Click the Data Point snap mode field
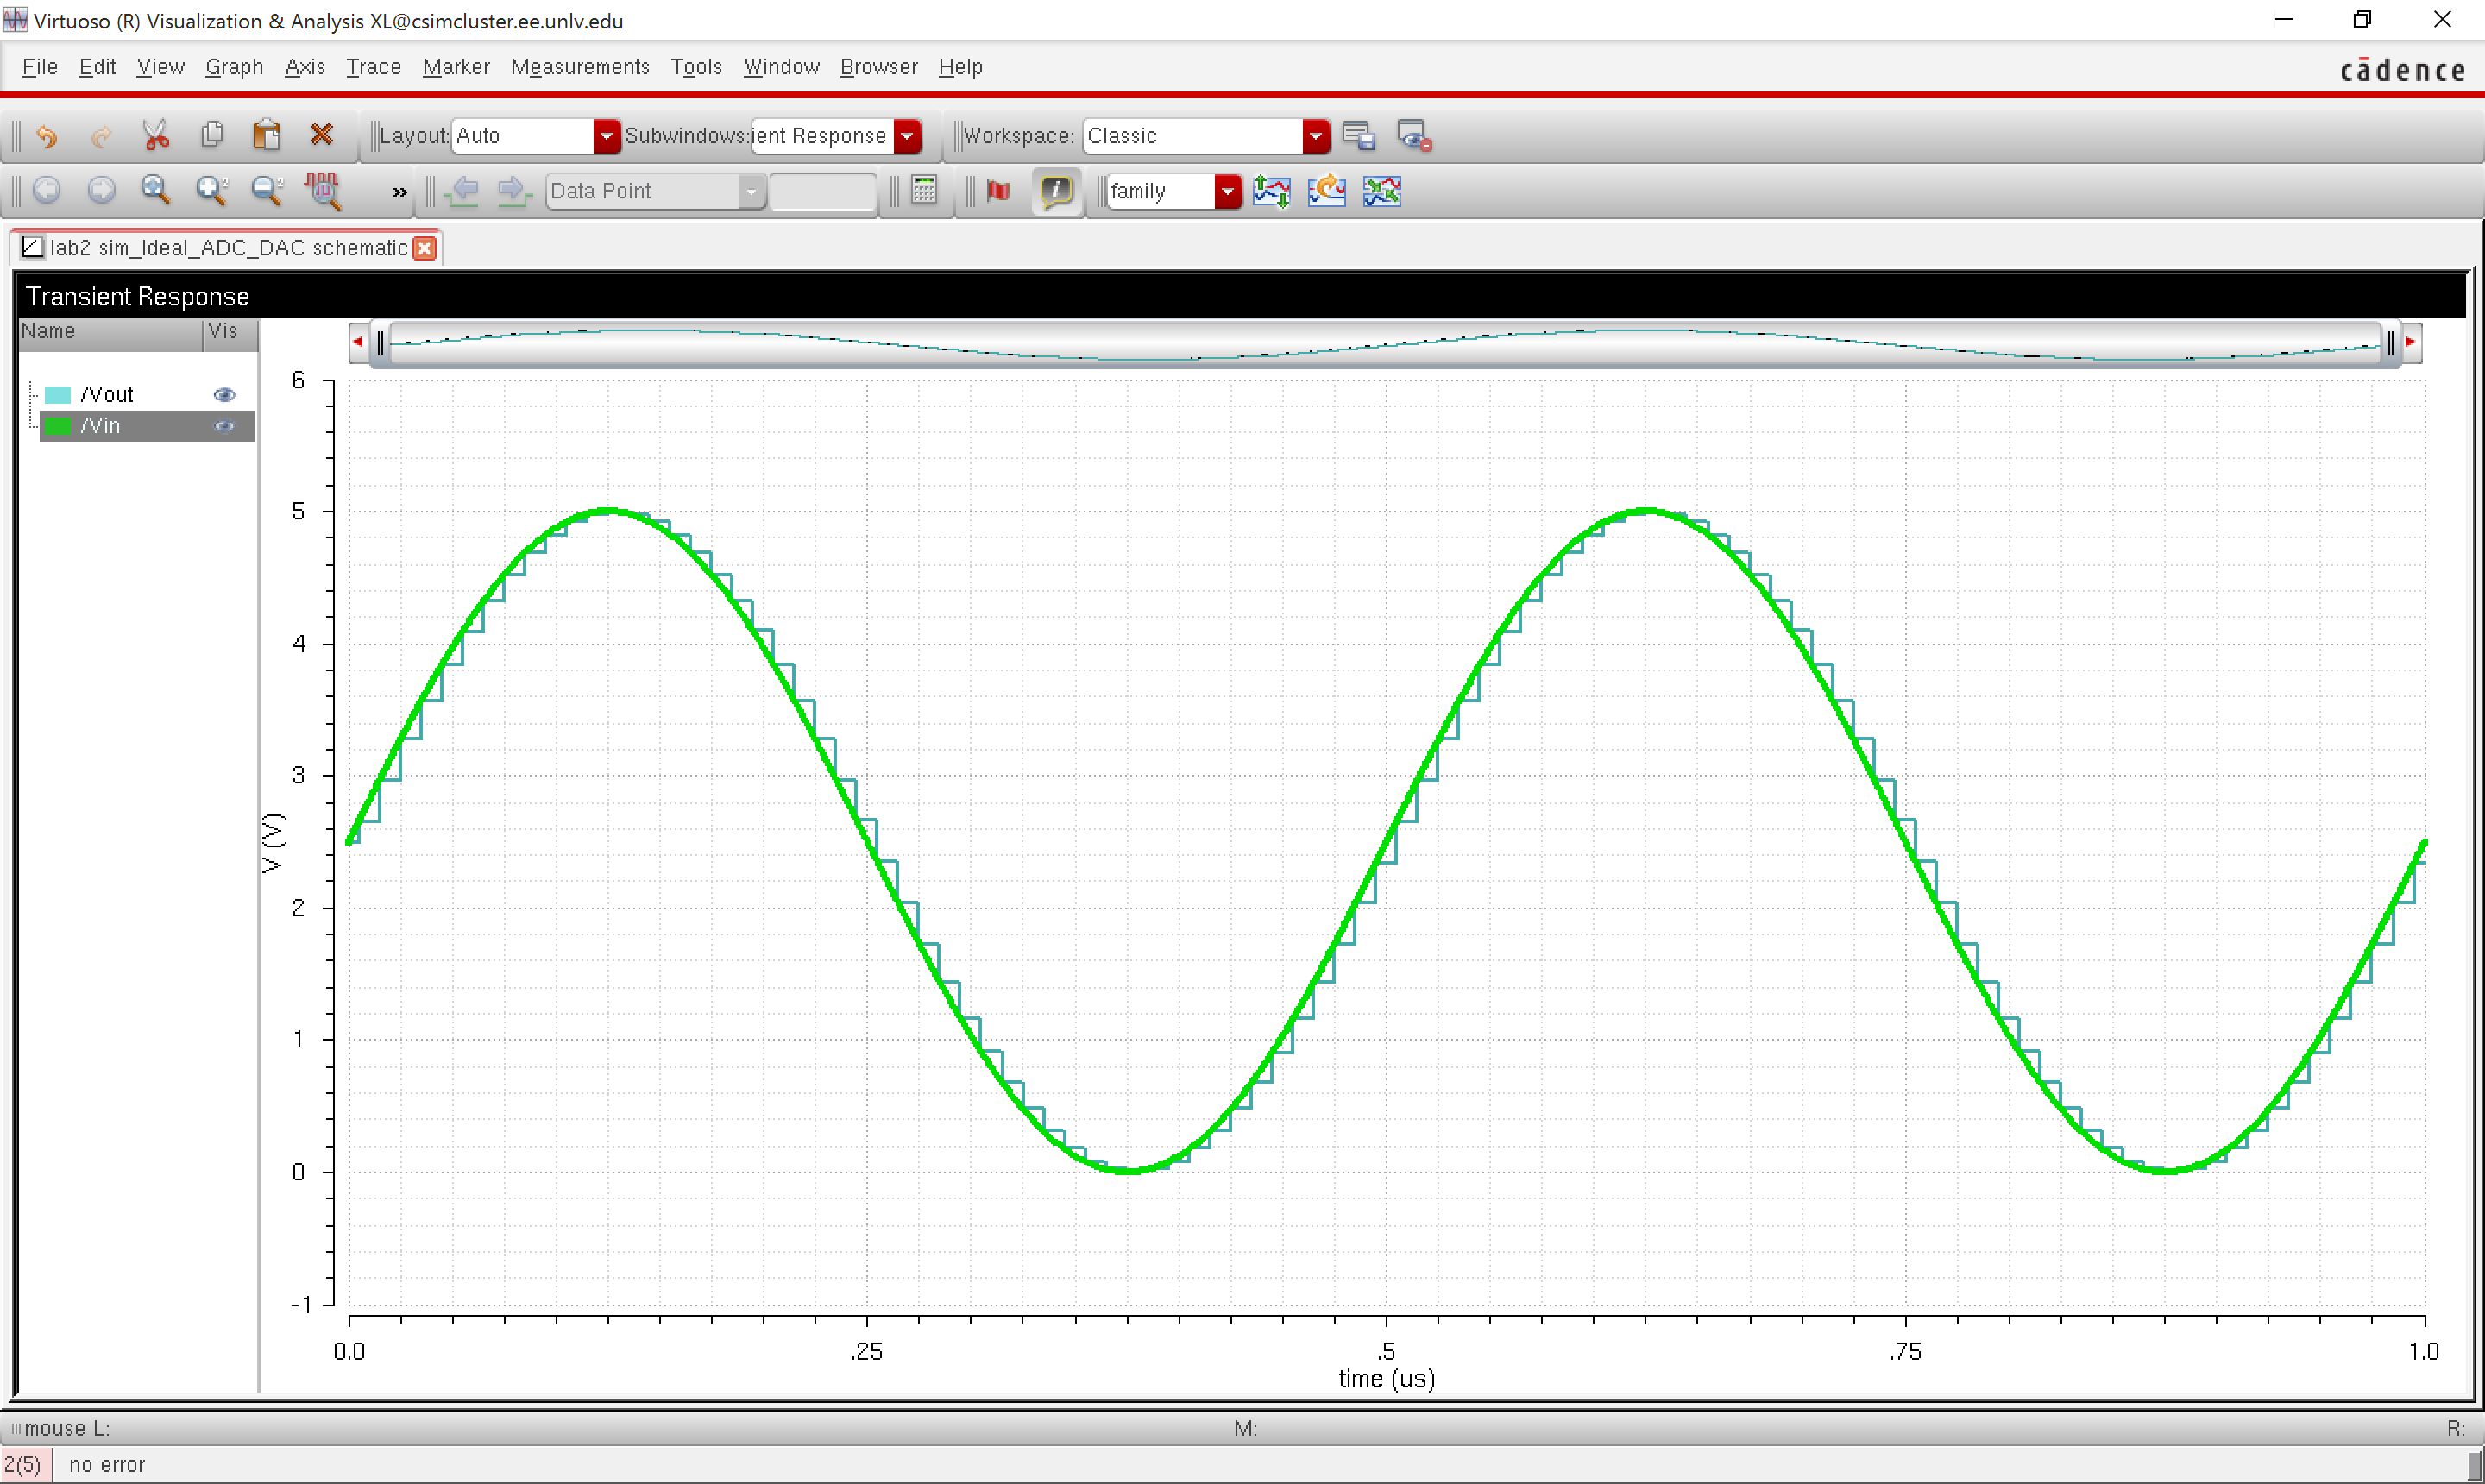The width and height of the screenshot is (2485, 1484). [640, 191]
